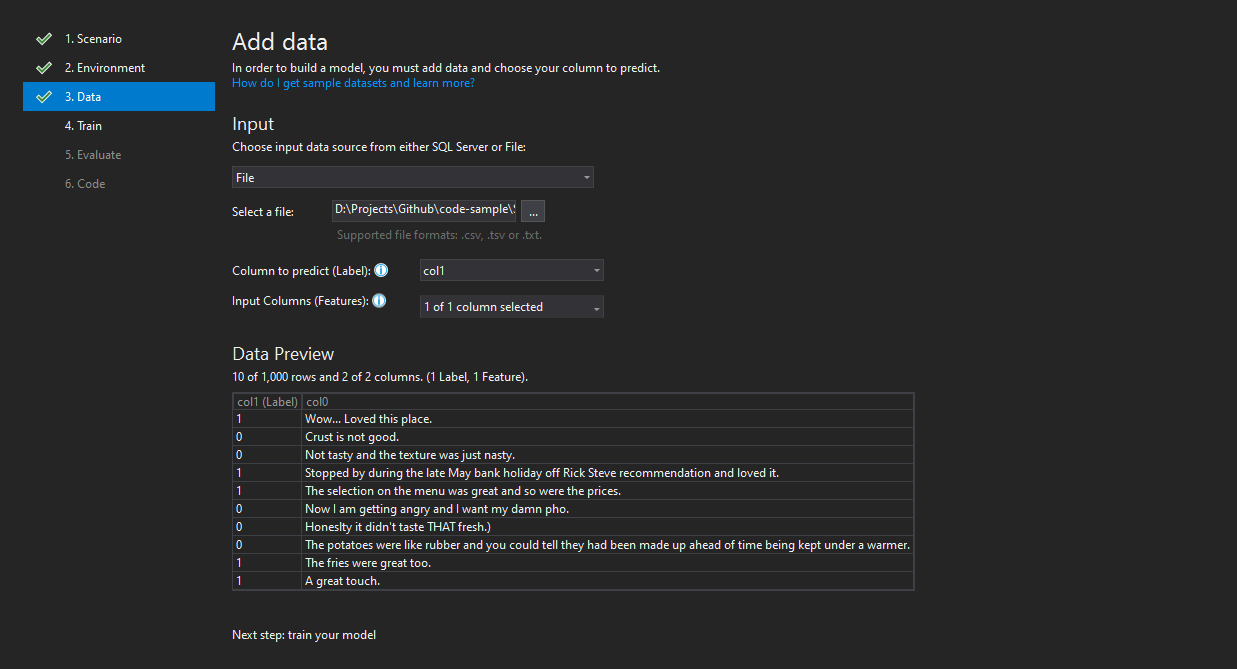
Task: Open 'How do I get sample datasets' link
Action: tap(353, 83)
